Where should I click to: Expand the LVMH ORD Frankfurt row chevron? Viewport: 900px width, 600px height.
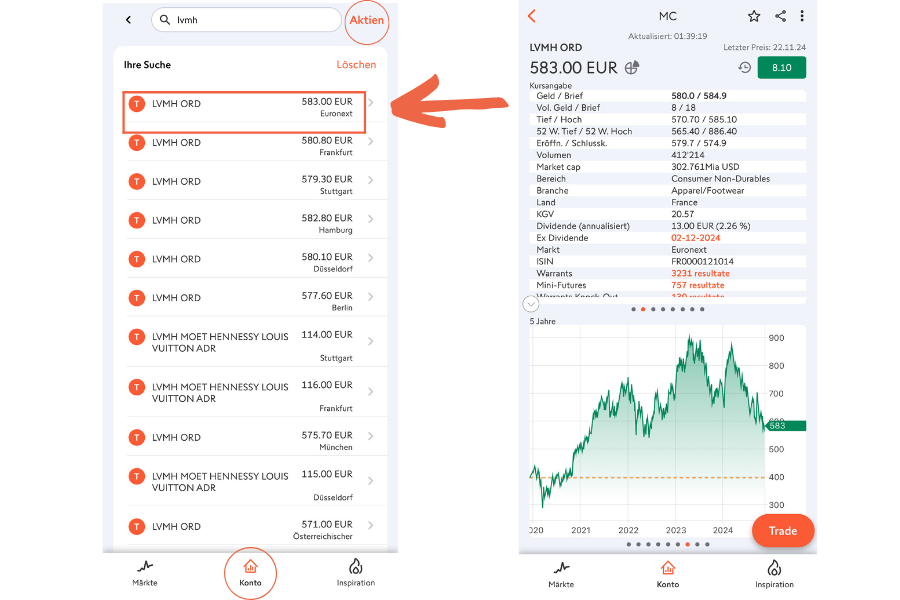tap(371, 141)
